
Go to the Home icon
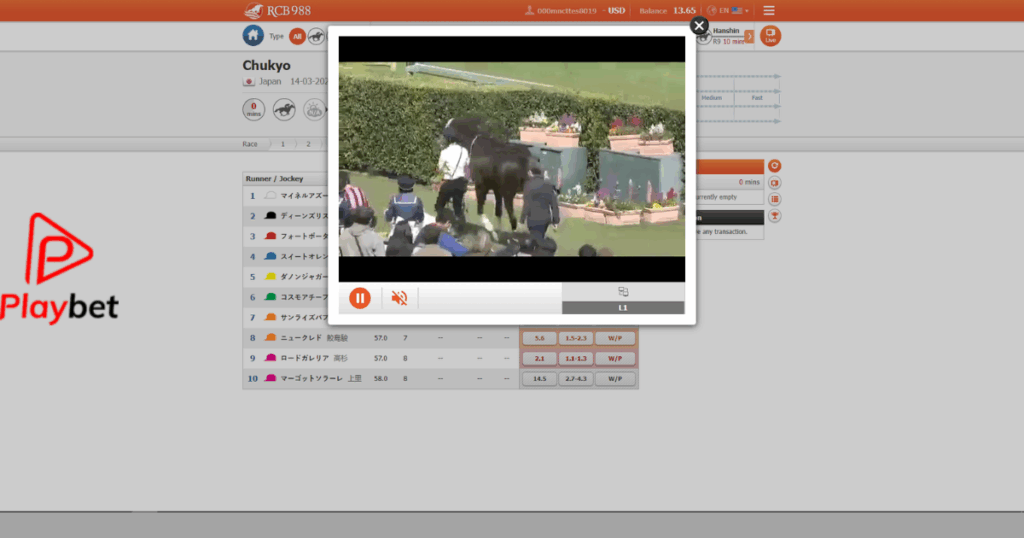click(253, 36)
